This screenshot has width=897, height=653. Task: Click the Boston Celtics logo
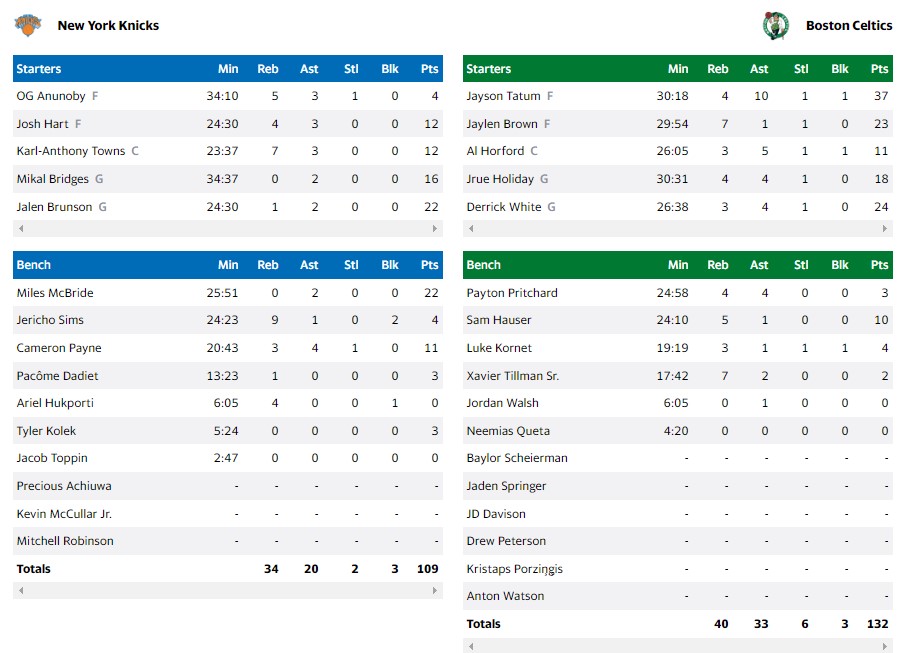776,26
